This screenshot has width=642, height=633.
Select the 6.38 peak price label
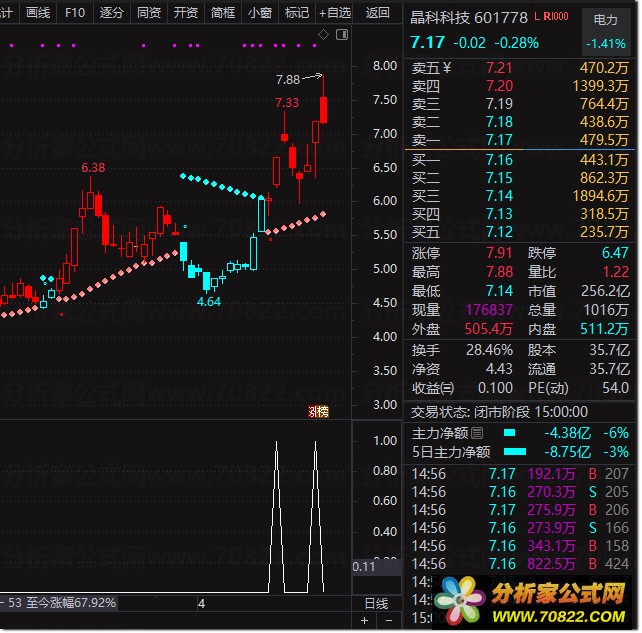[x=93, y=167]
